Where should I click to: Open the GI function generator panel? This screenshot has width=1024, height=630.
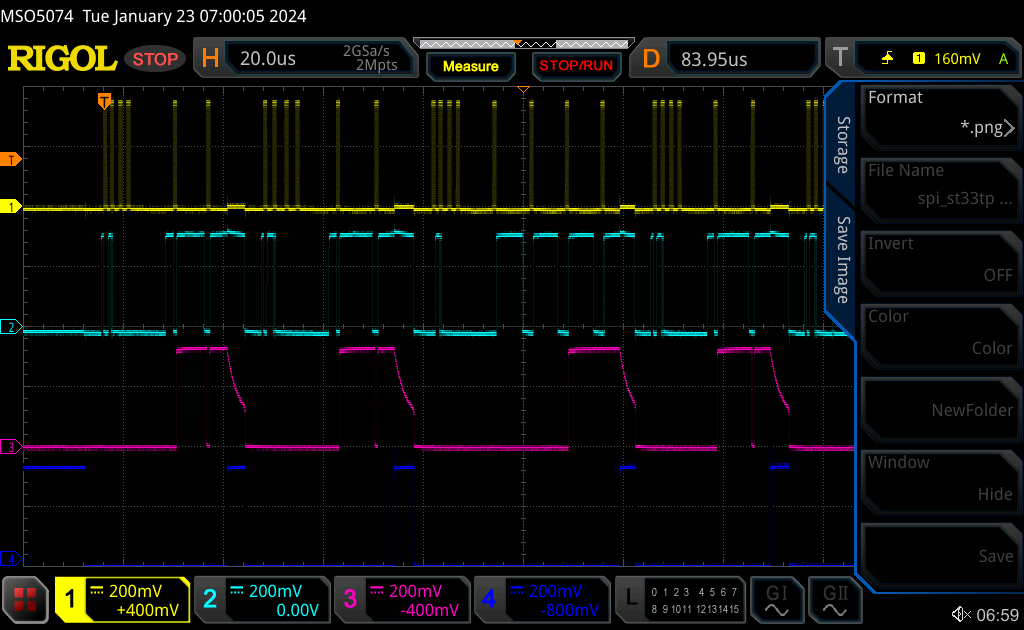[777, 599]
